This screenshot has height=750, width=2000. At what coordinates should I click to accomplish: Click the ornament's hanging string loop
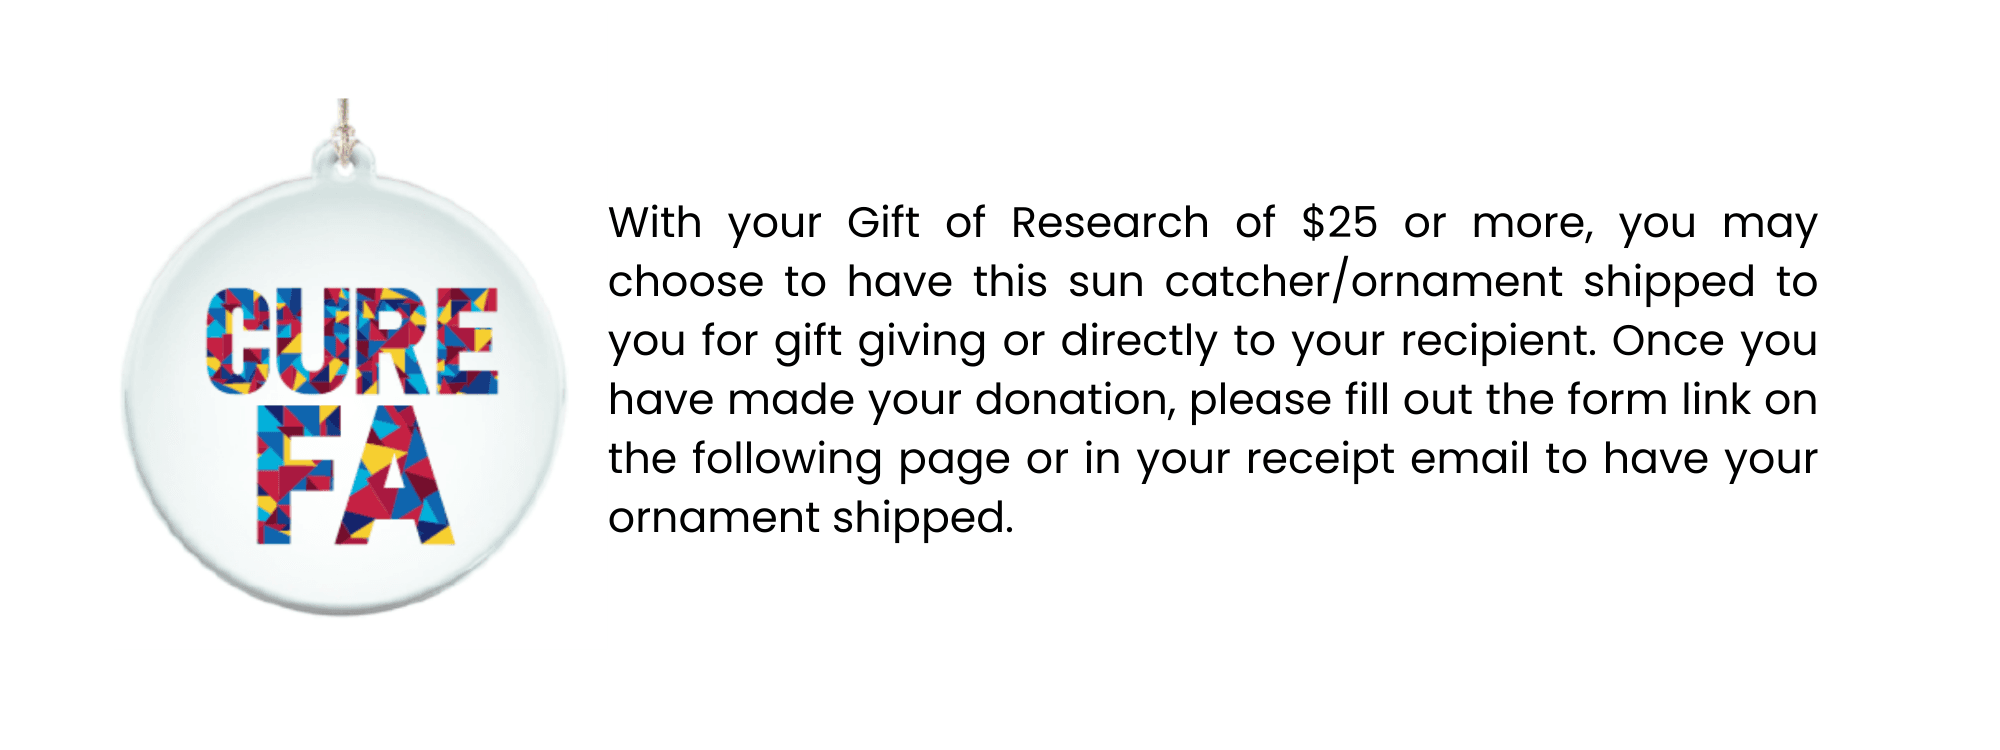point(344,135)
